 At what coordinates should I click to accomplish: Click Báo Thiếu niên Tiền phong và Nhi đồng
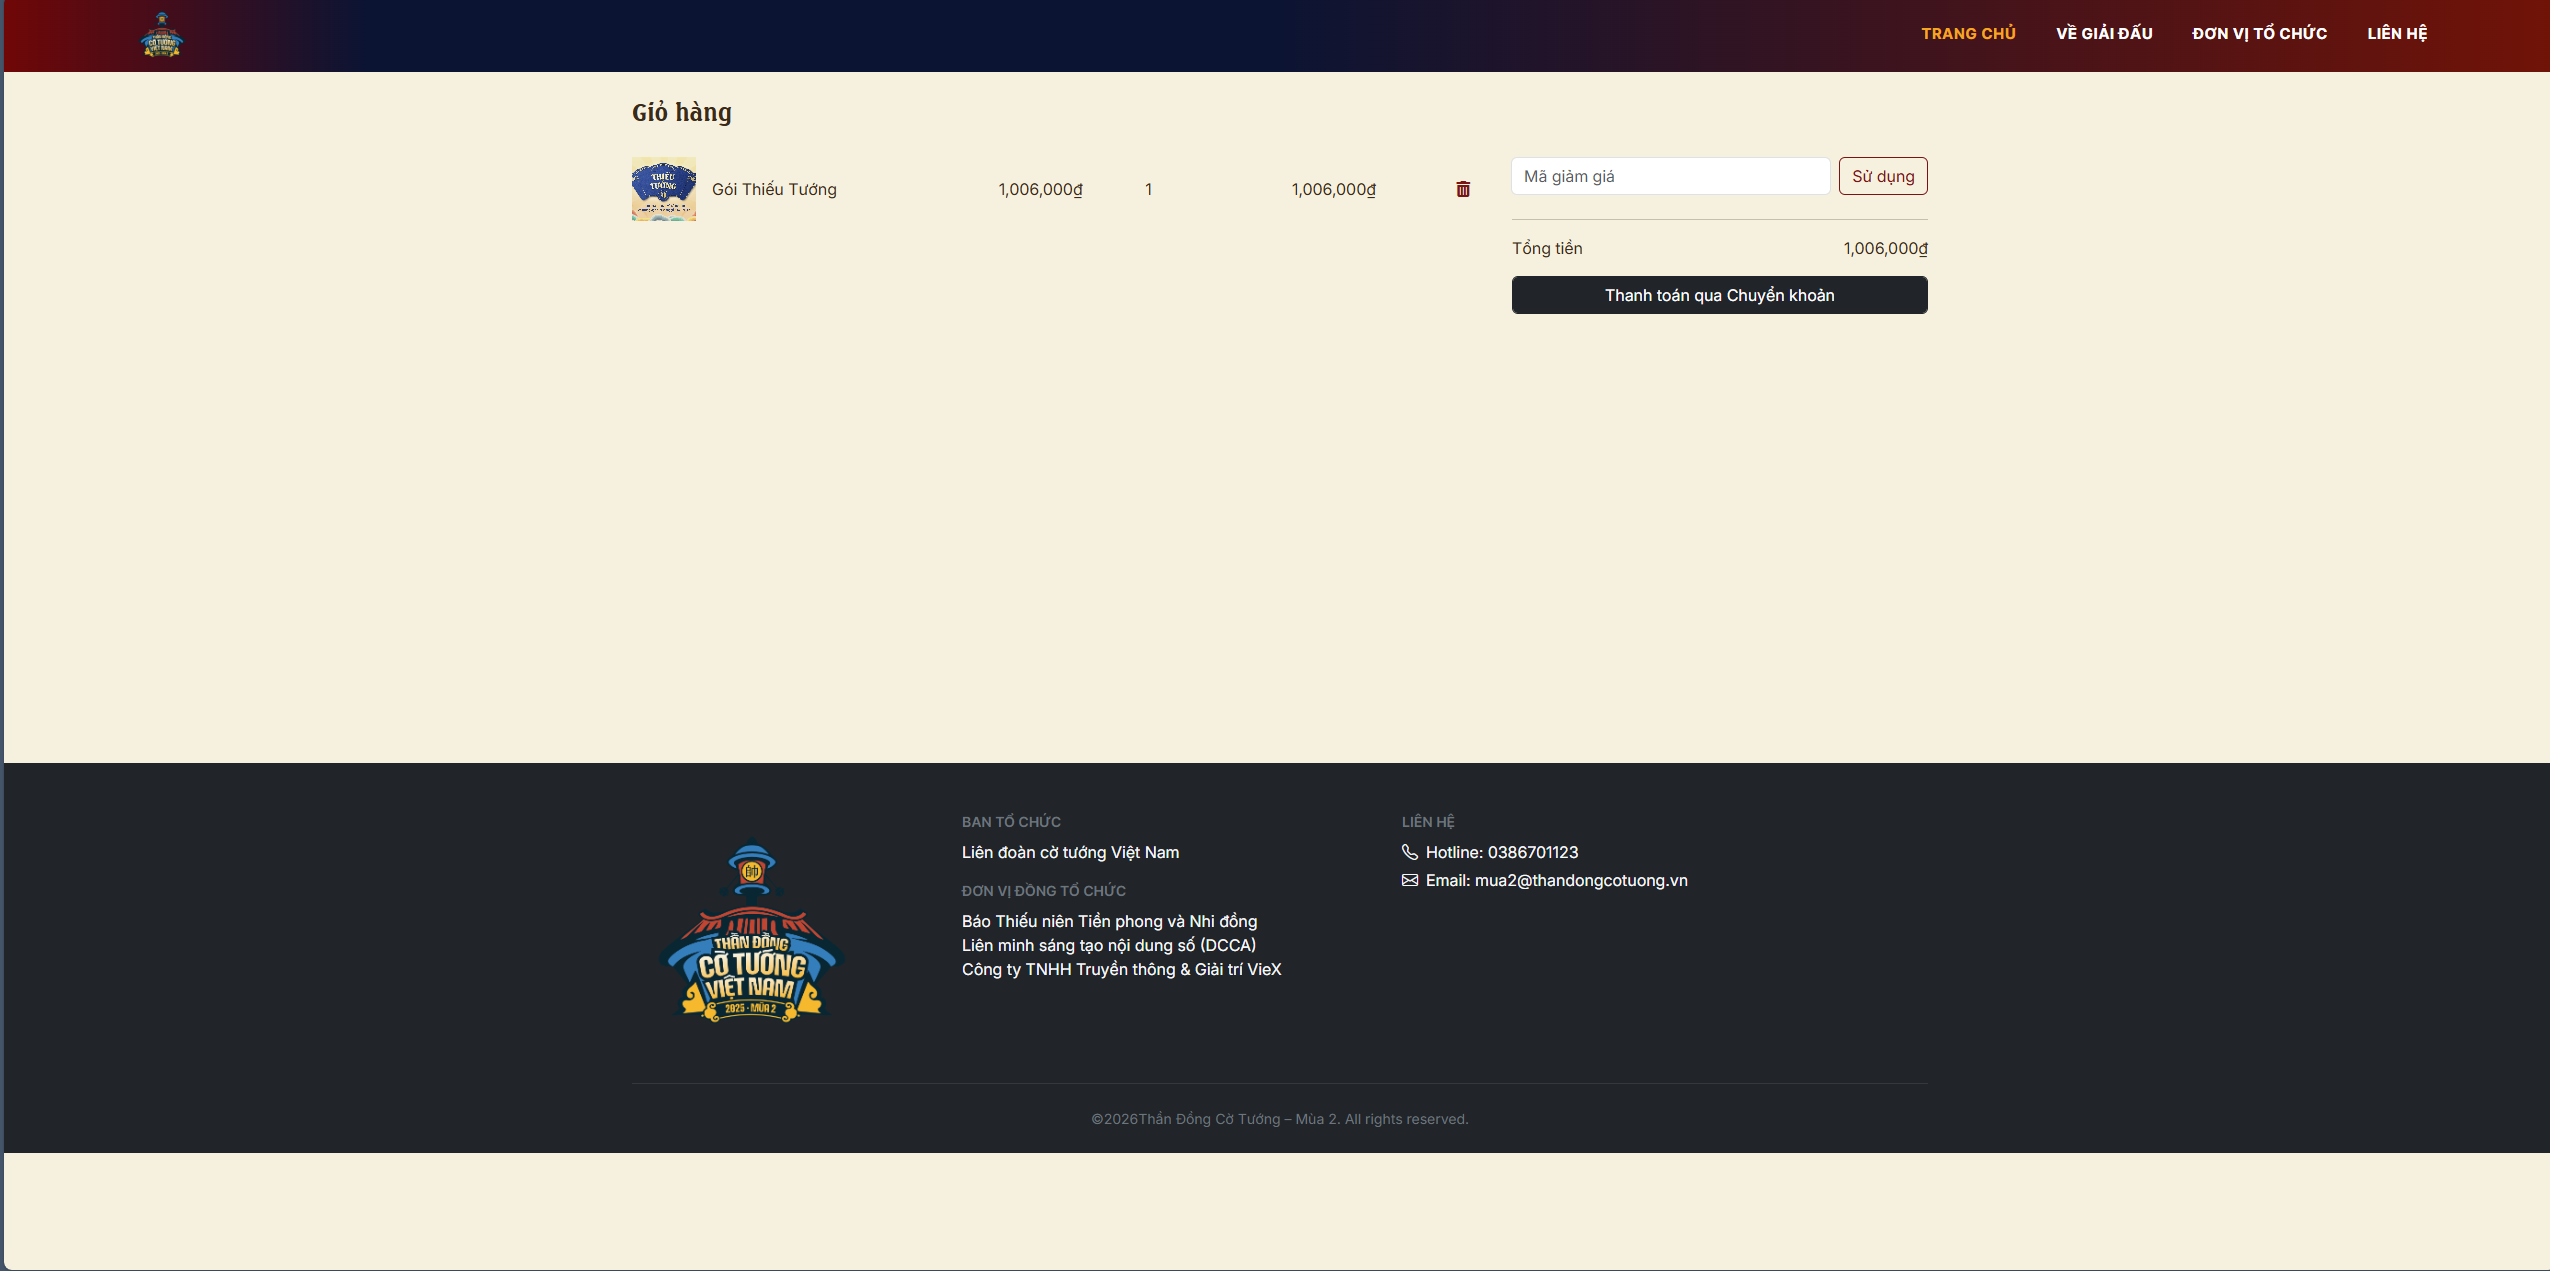coord(1109,921)
